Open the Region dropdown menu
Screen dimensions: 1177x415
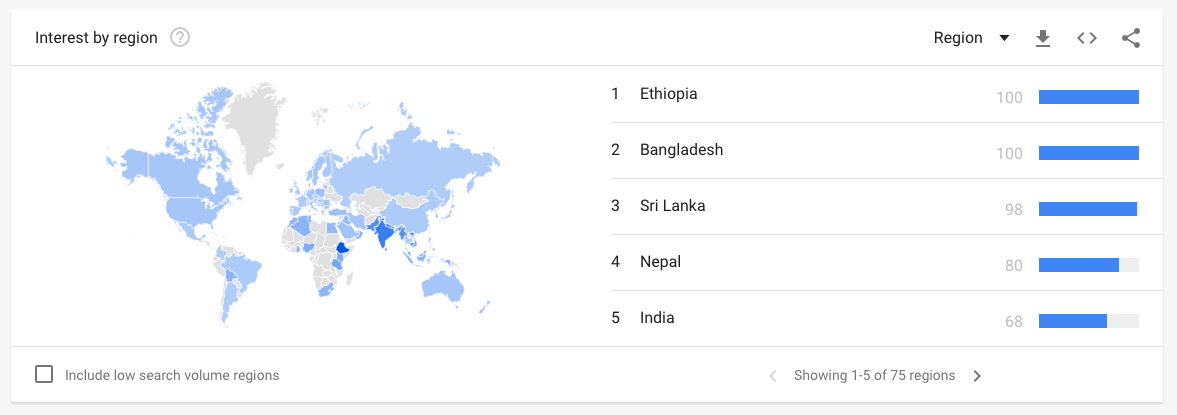point(971,38)
